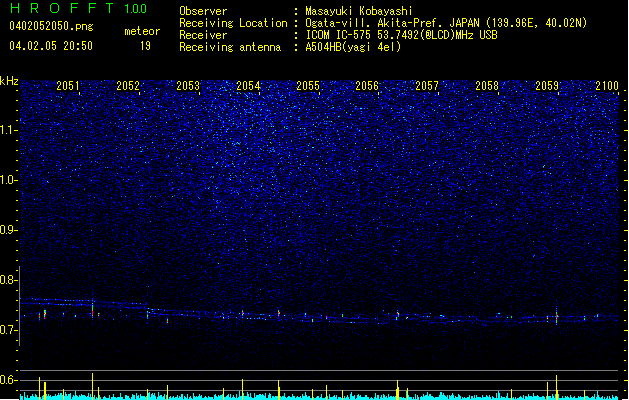Click the antenna value A504HB(yagi 4el)
Image resolution: width=629 pixels, height=400 pixels.
tap(353, 47)
